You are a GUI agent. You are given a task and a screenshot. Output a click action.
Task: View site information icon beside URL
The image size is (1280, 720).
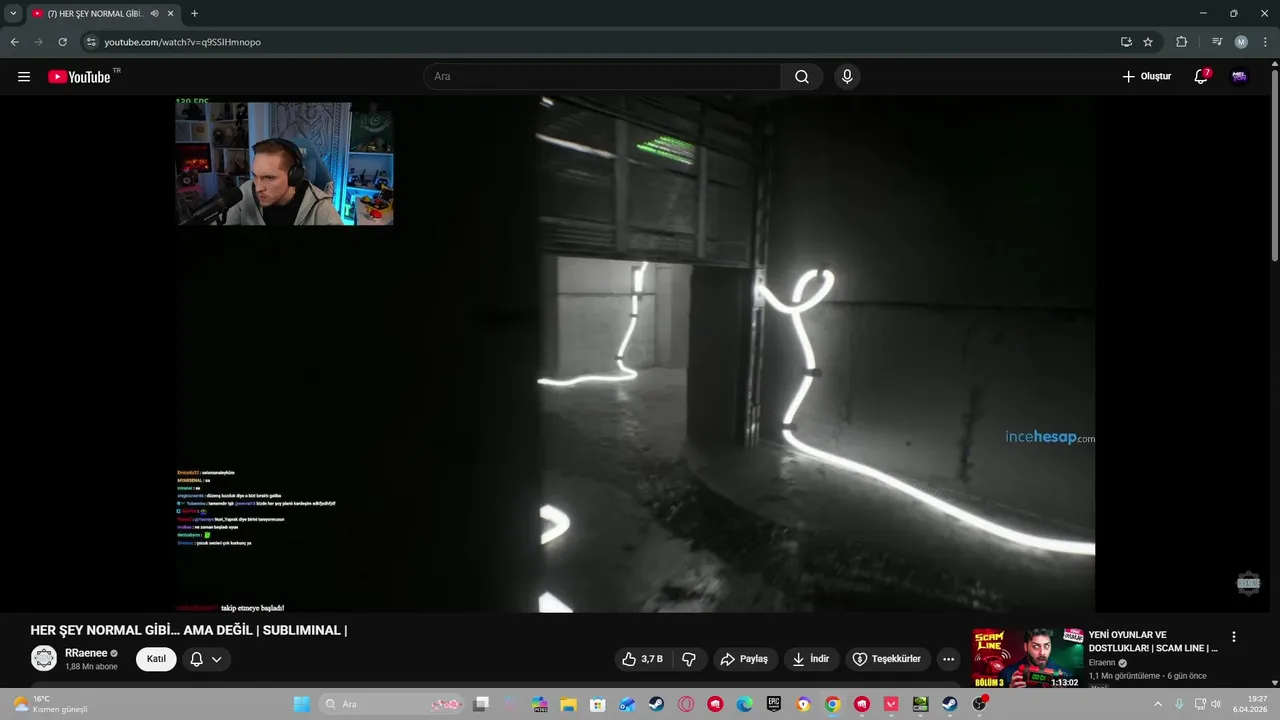[91, 42]
